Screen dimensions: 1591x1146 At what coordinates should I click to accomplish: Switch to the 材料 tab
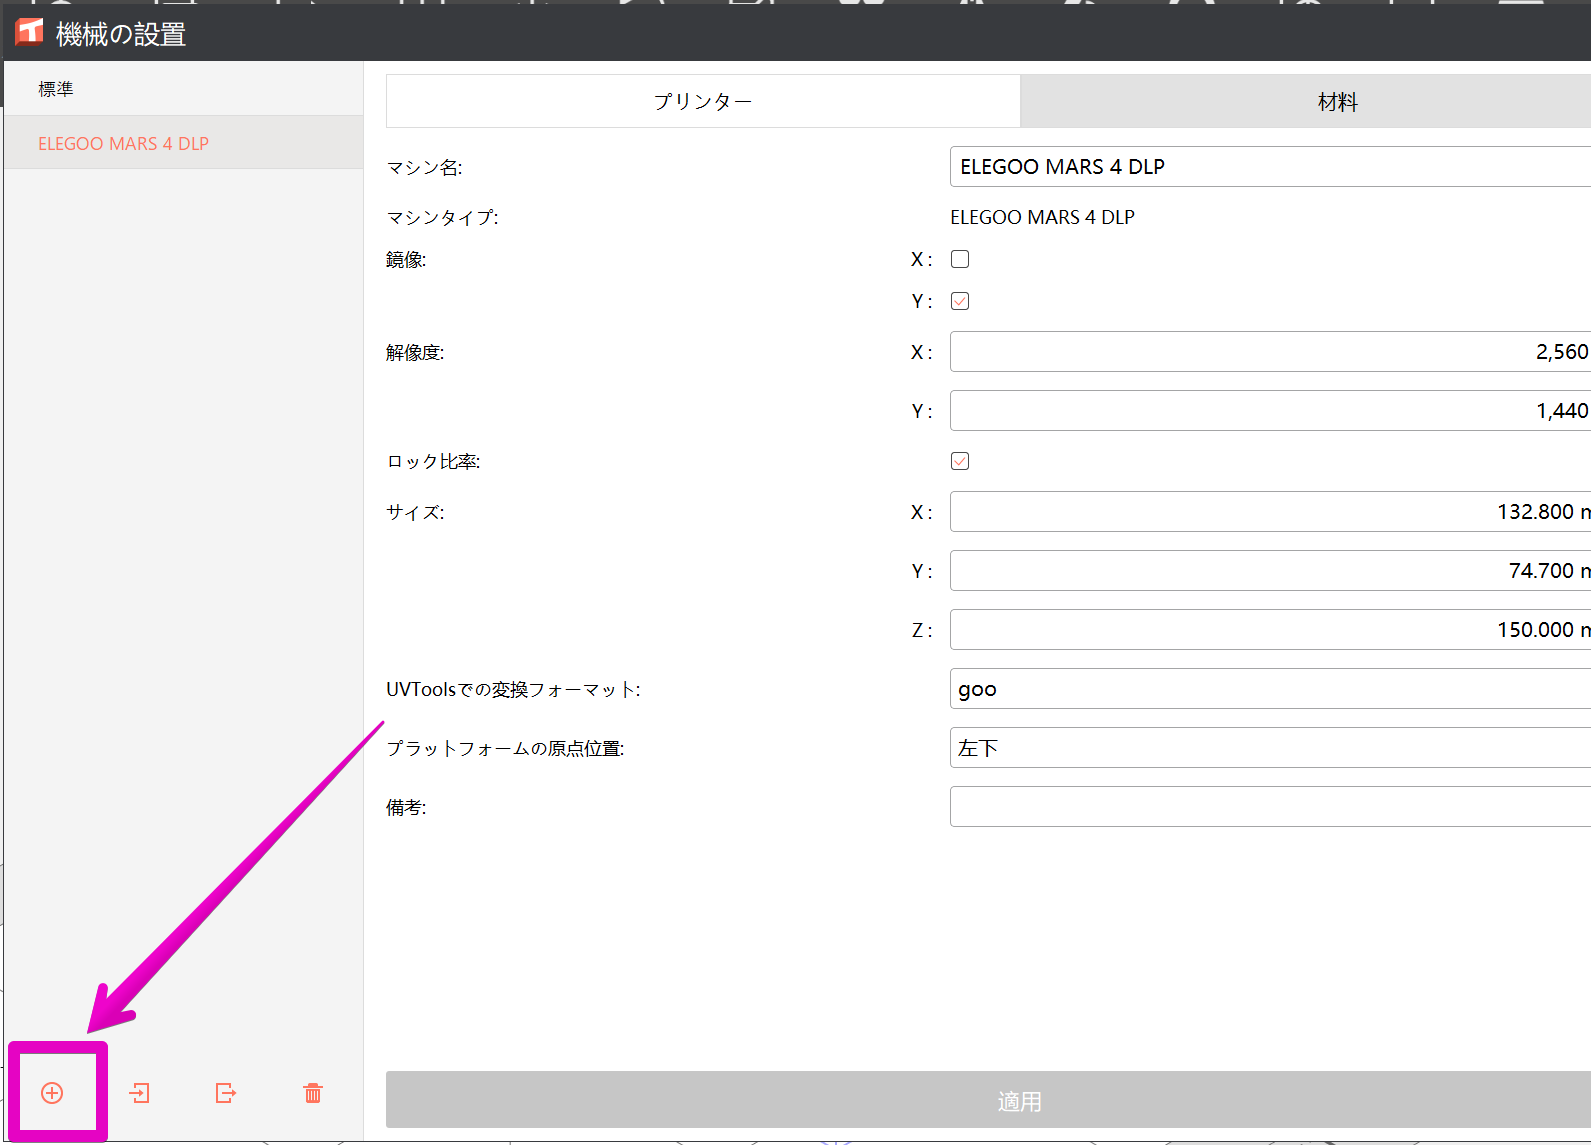(x=1306, y=101)
